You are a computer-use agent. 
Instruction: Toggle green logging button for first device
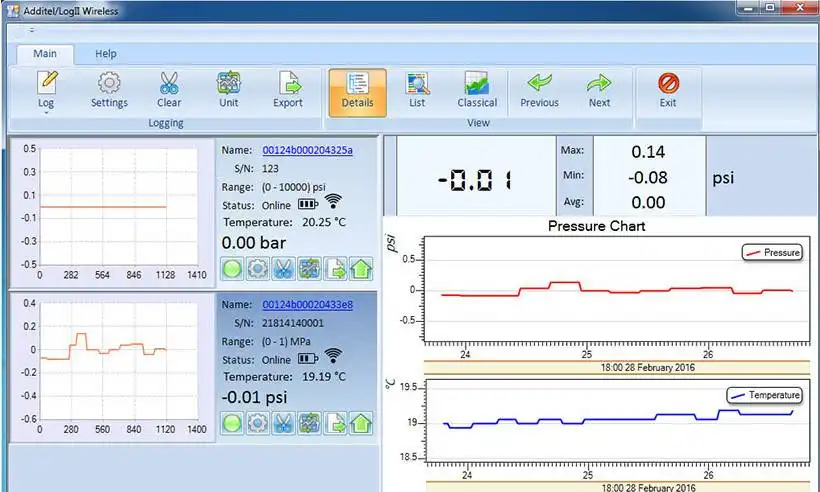click(233, 268)
